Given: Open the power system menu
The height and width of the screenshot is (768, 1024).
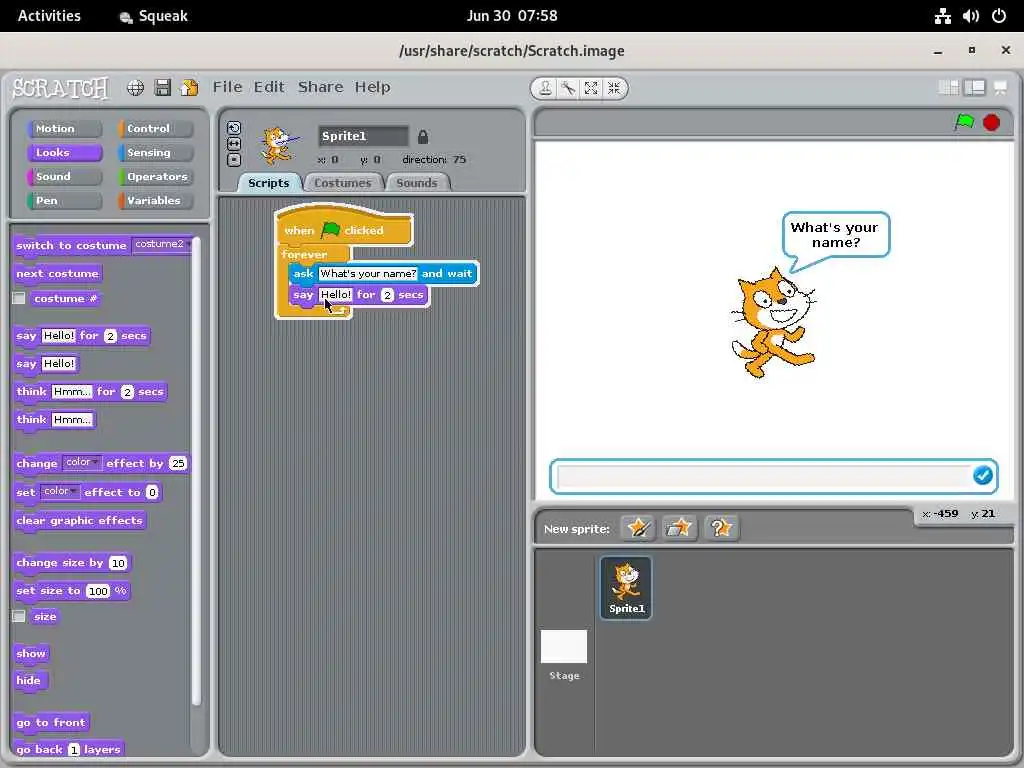Looking at the screenshot, I should [x=999, y=16].
